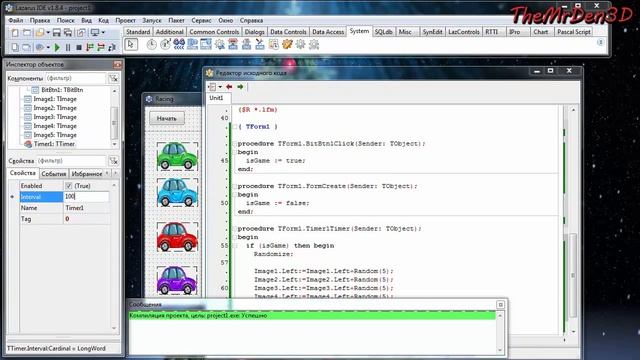Screen dimensions: 640x360
Task: Pick the TTimer clock component icon
Action: (x=151, y=44)
